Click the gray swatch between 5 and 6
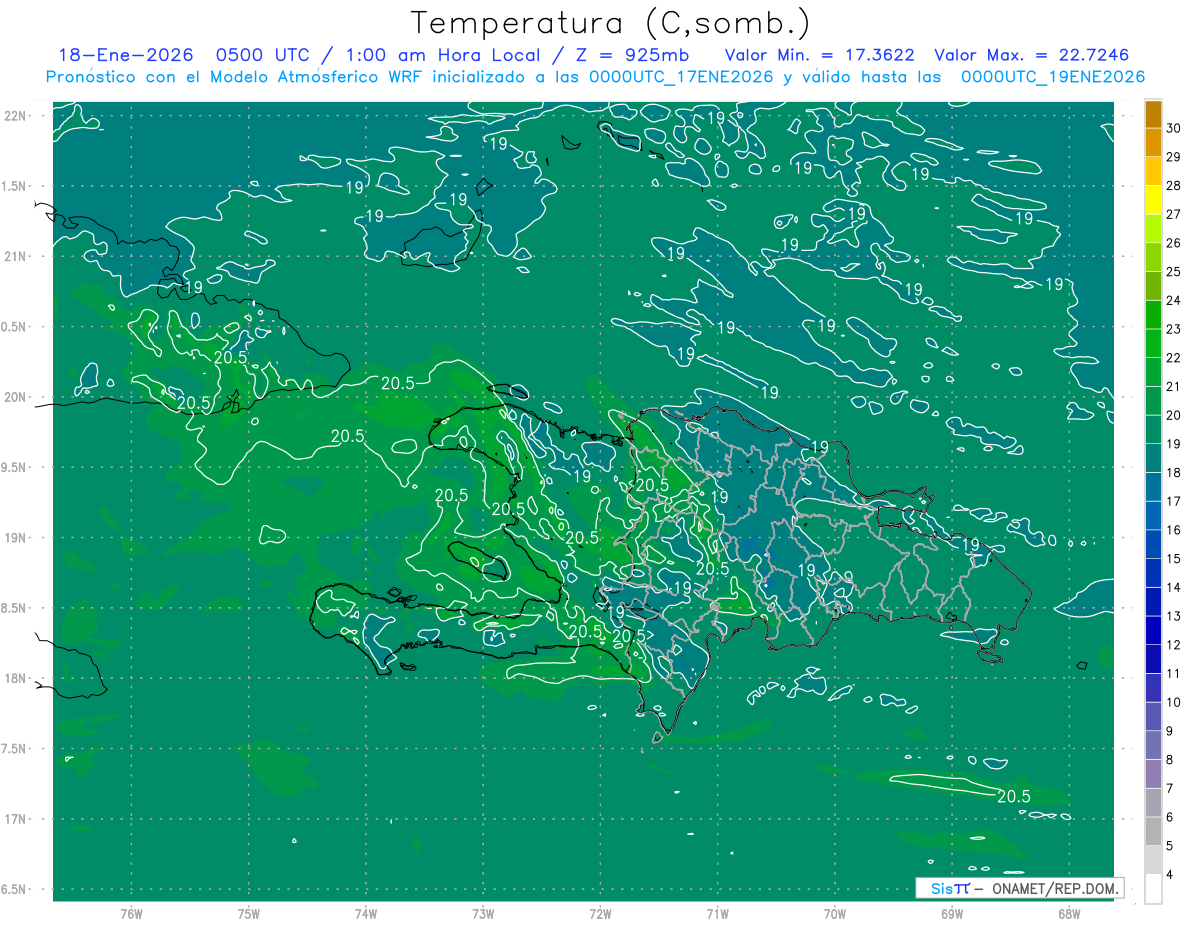This screenshot has width=1200, height=927. click(1153, 832)
